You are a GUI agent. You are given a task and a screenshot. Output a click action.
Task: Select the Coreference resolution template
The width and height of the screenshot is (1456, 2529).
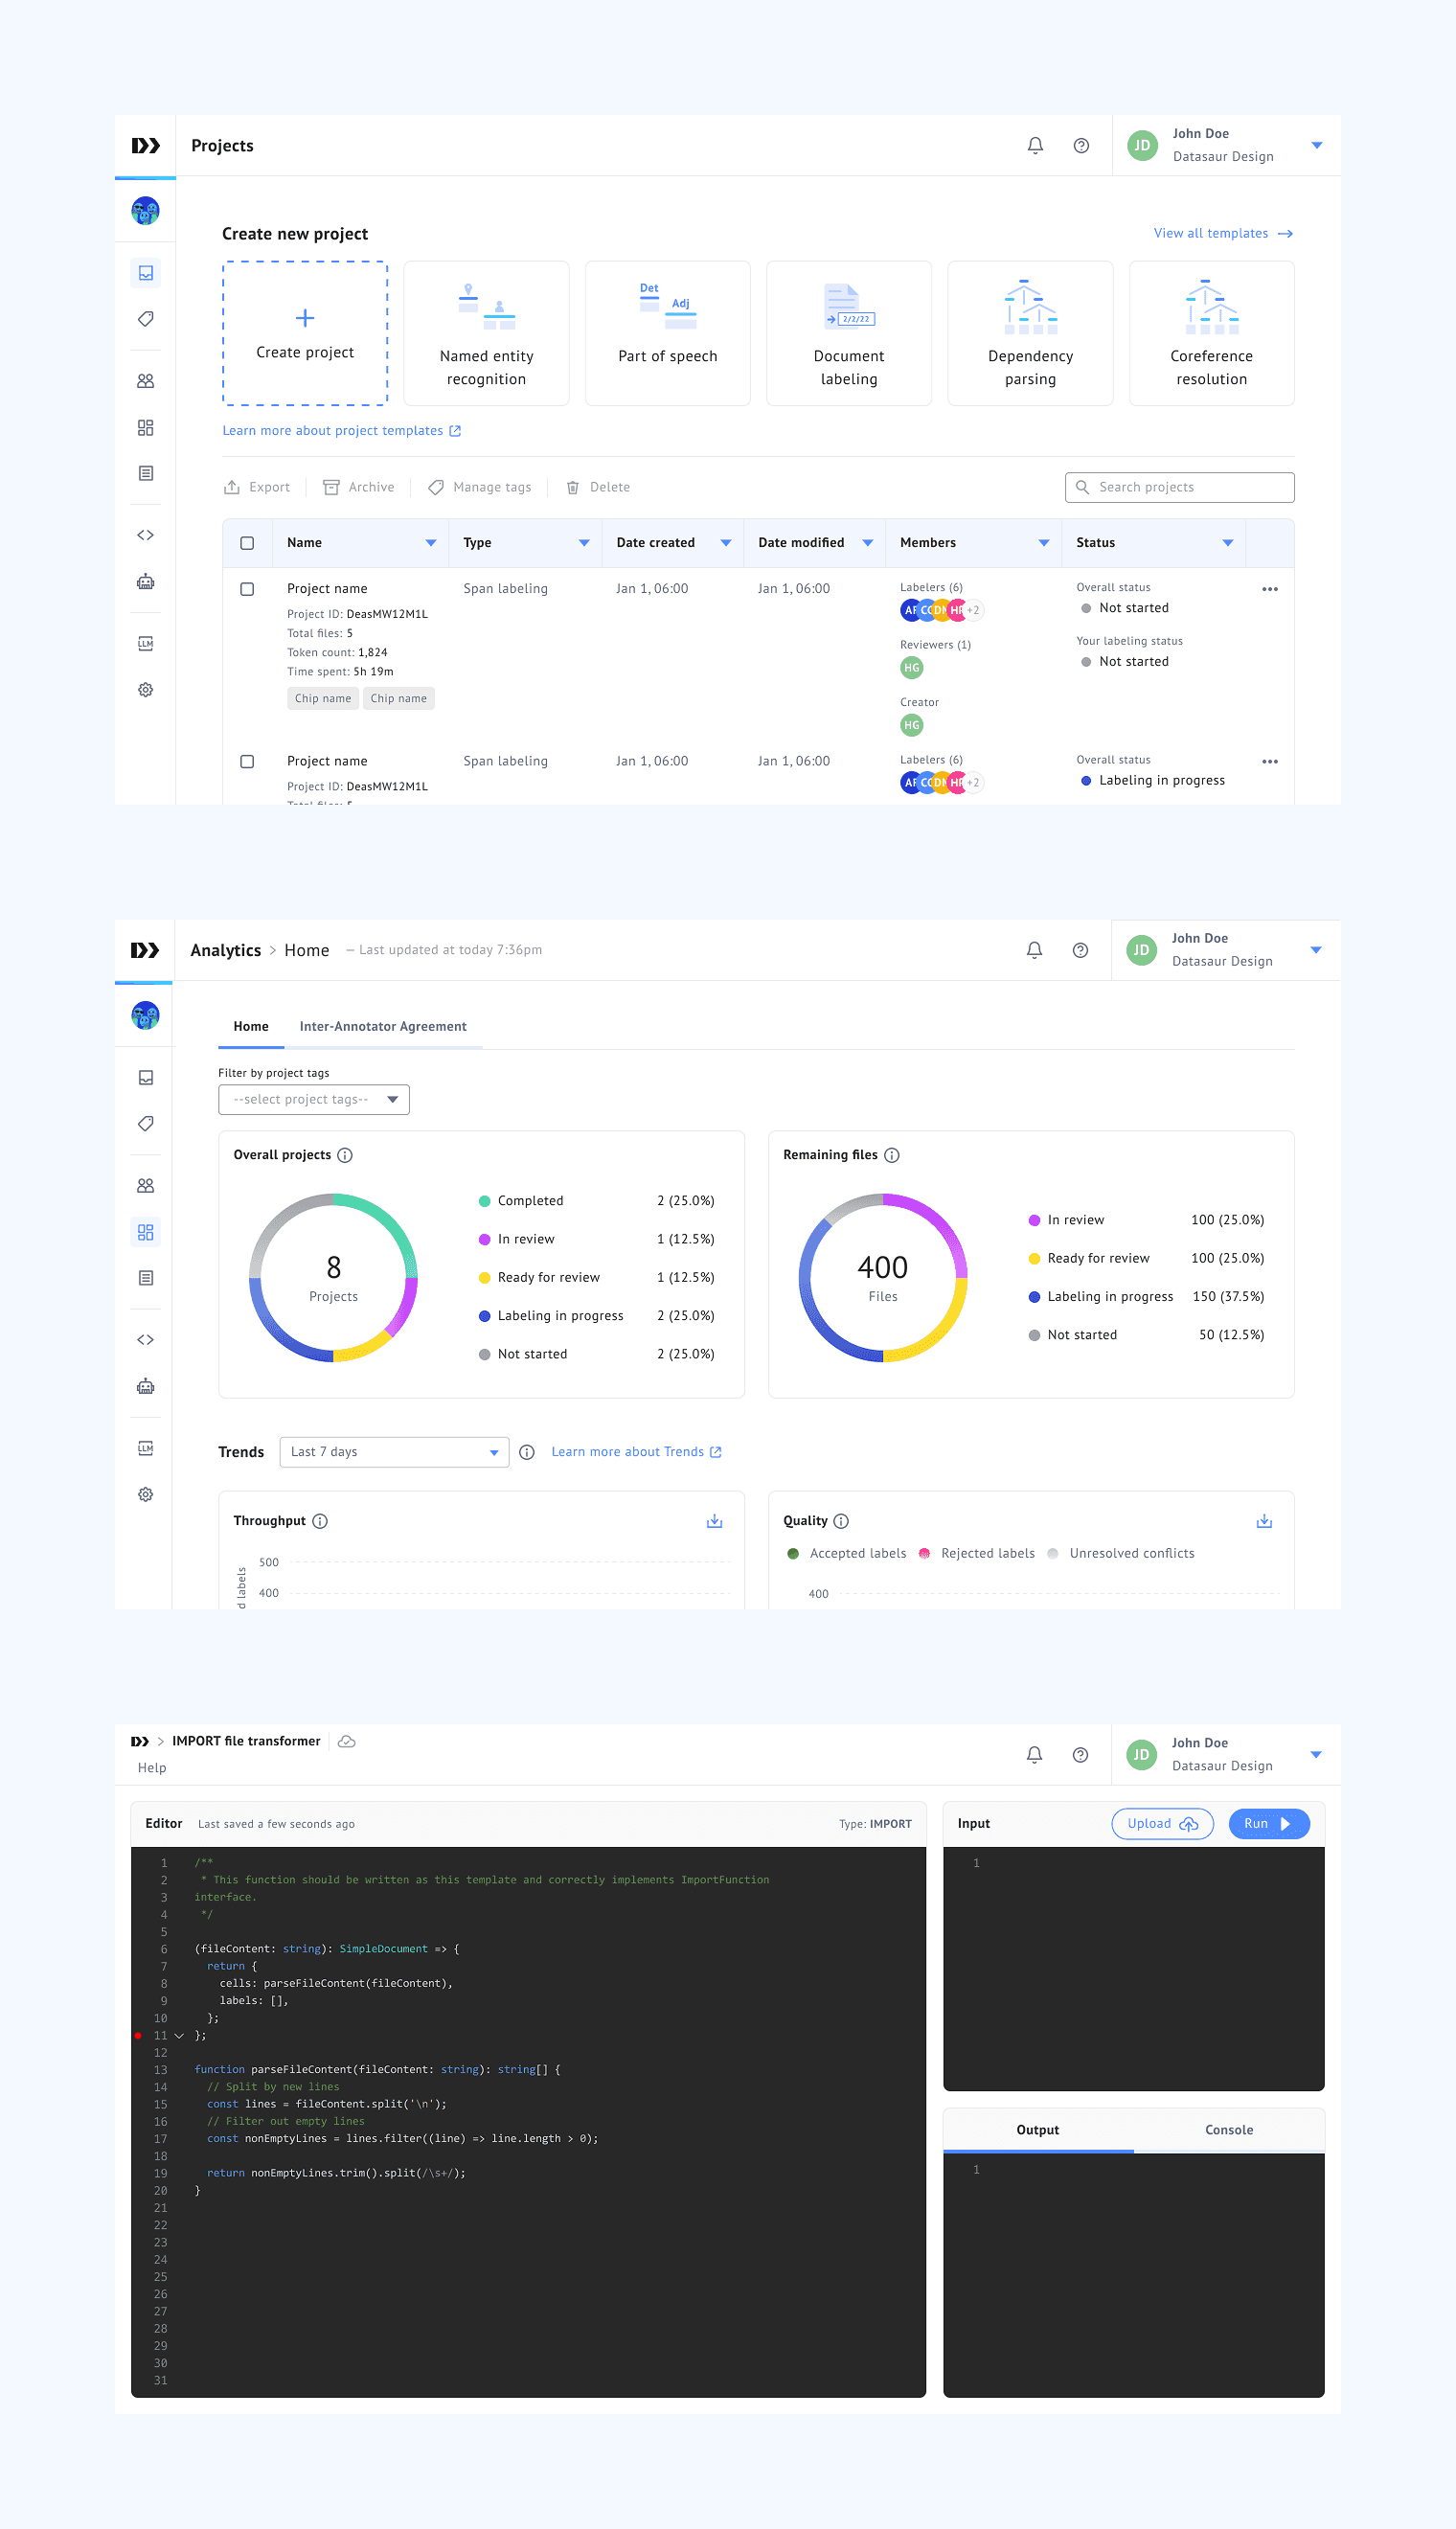1212,334
